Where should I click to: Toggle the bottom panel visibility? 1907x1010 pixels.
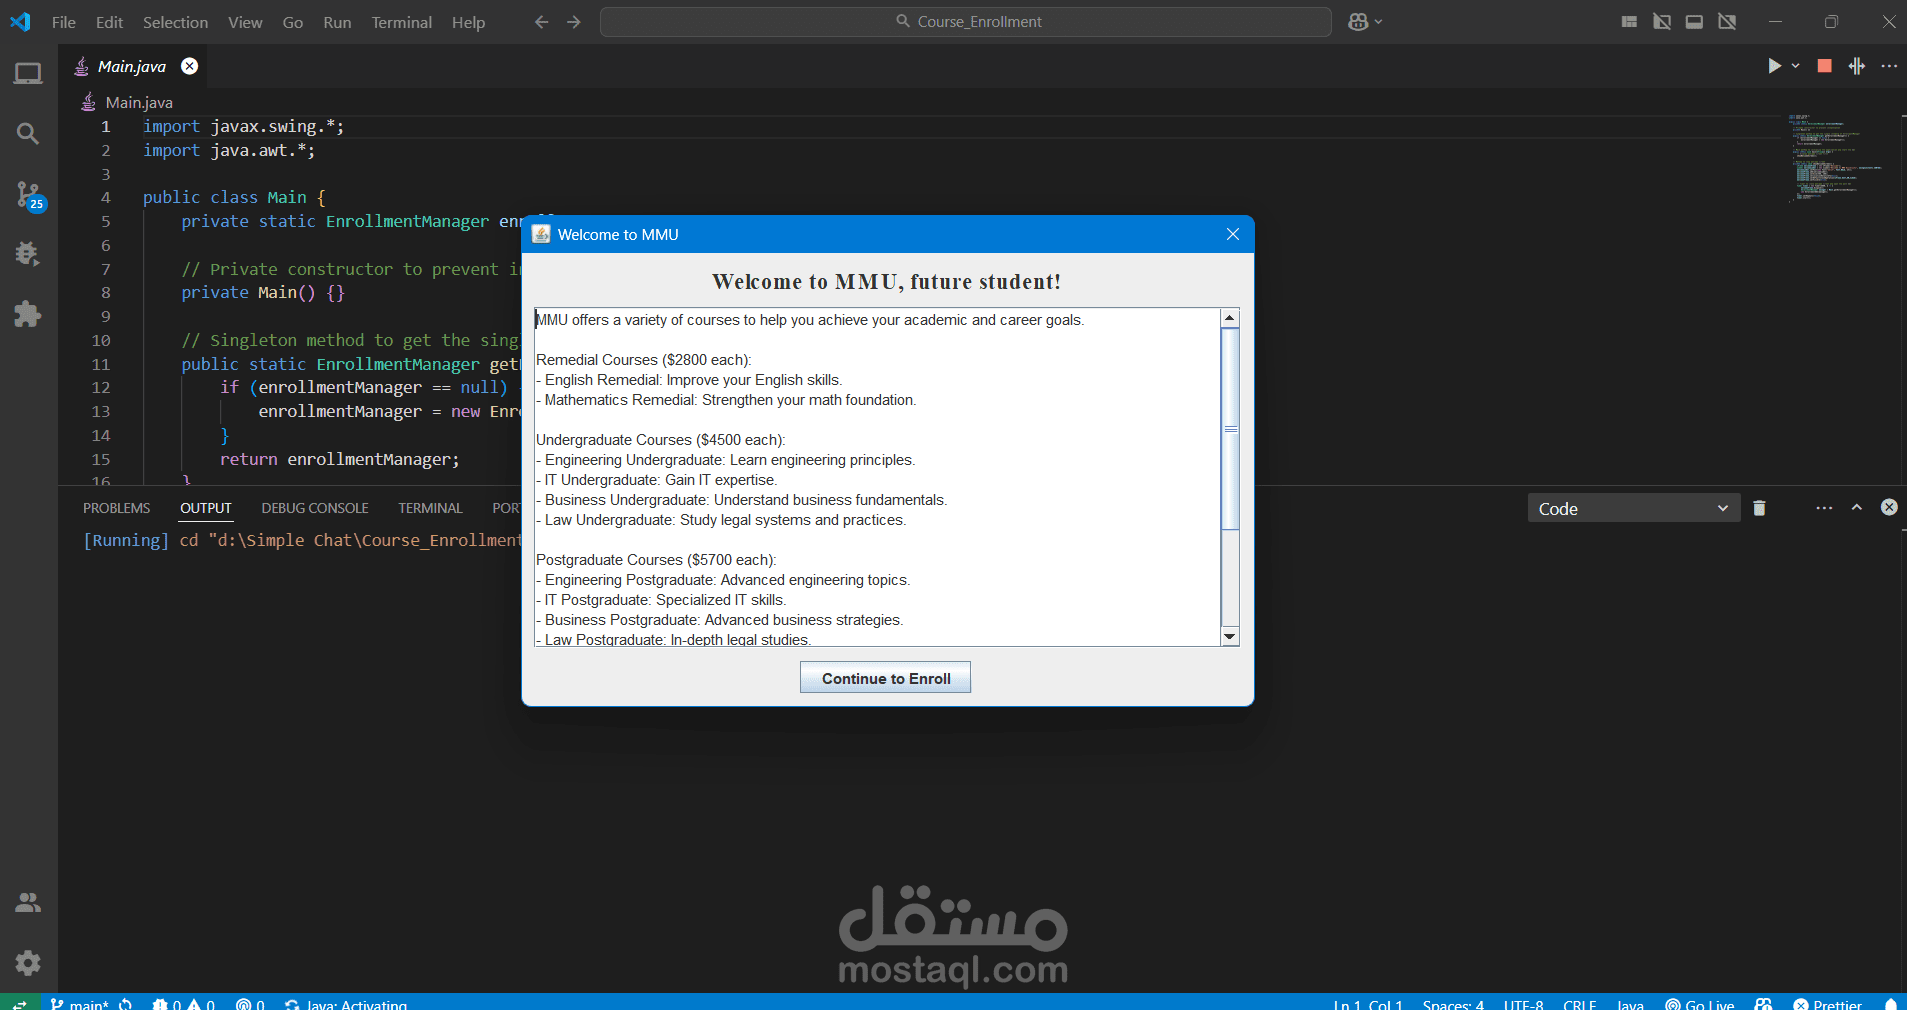click(1694, 22)
